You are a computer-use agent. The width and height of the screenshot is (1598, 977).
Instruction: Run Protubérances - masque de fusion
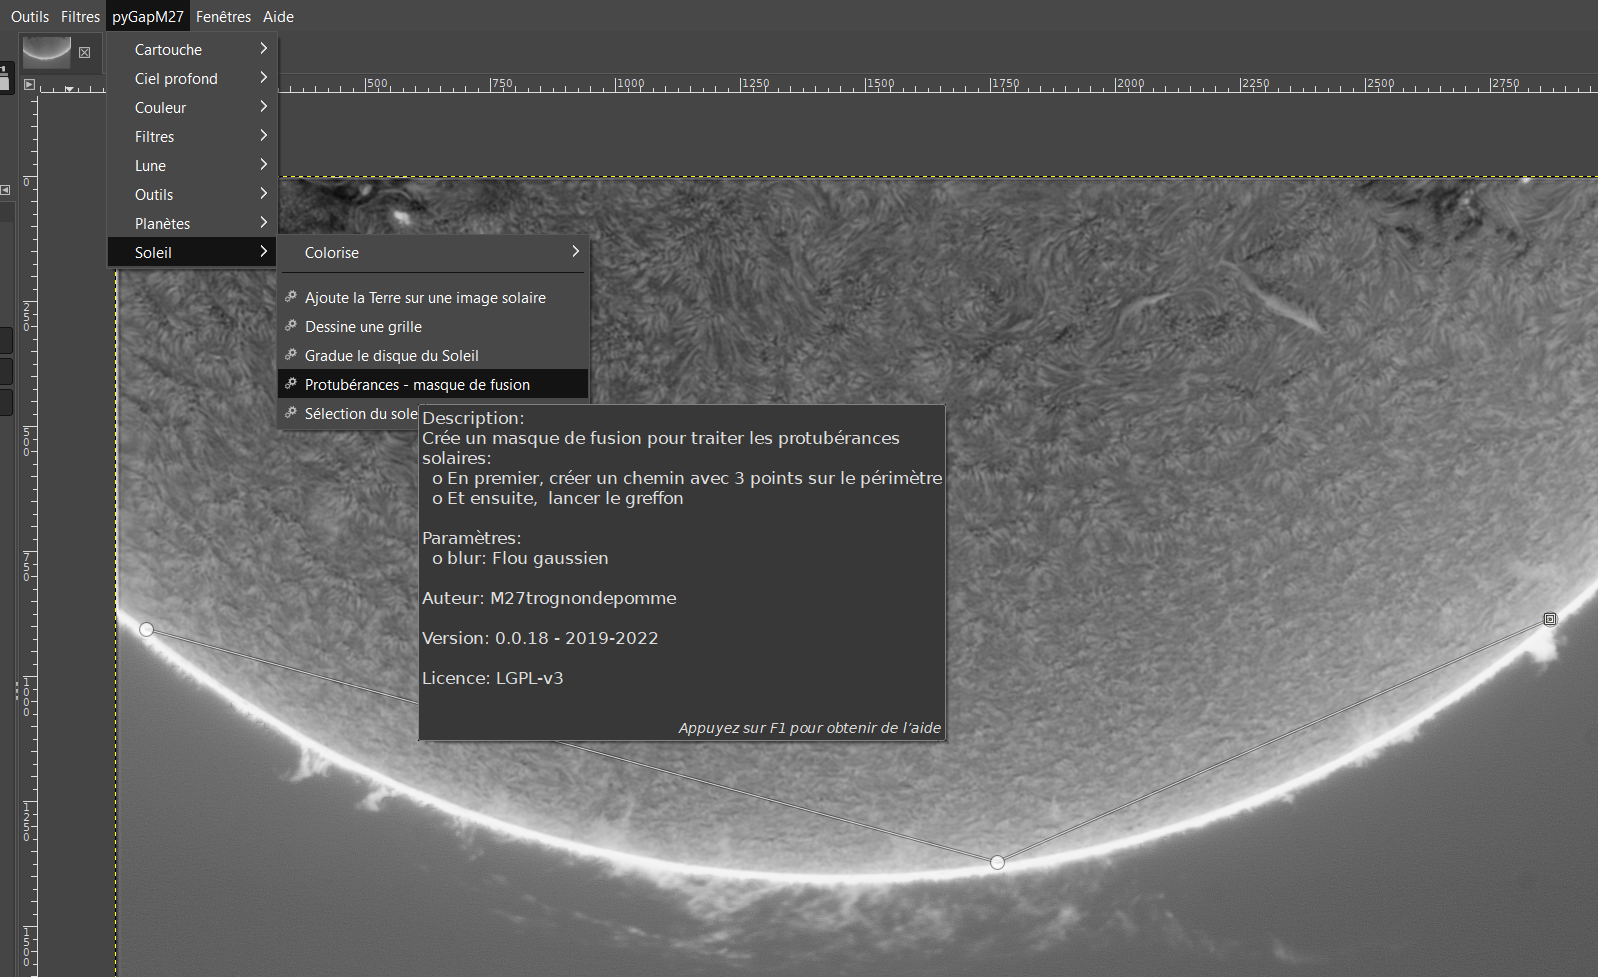click(x=433, y=384)
